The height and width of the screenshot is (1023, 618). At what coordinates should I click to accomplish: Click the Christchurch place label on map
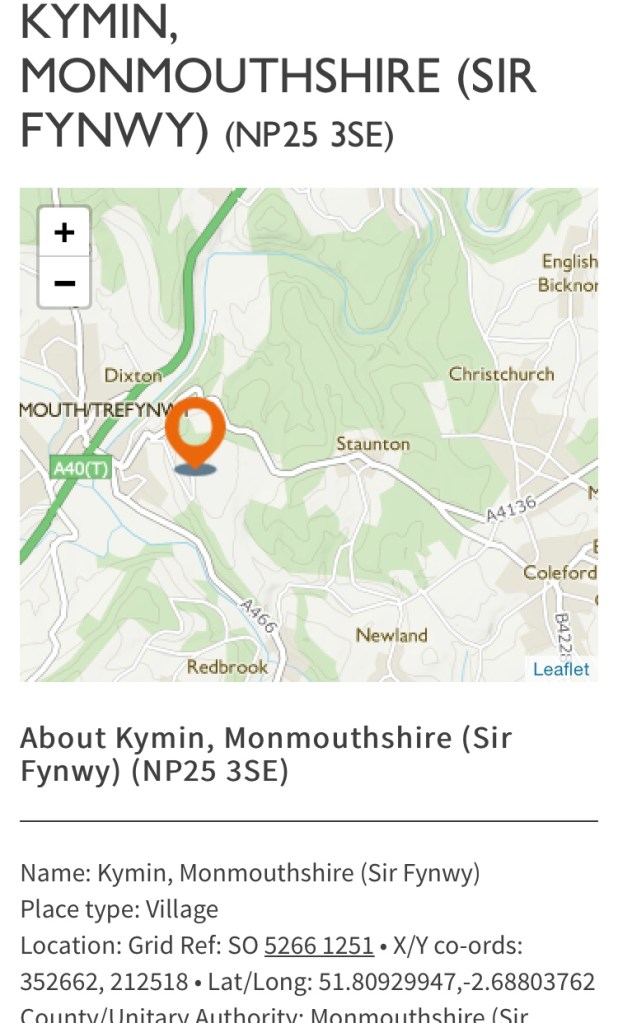tap(501, 374)
